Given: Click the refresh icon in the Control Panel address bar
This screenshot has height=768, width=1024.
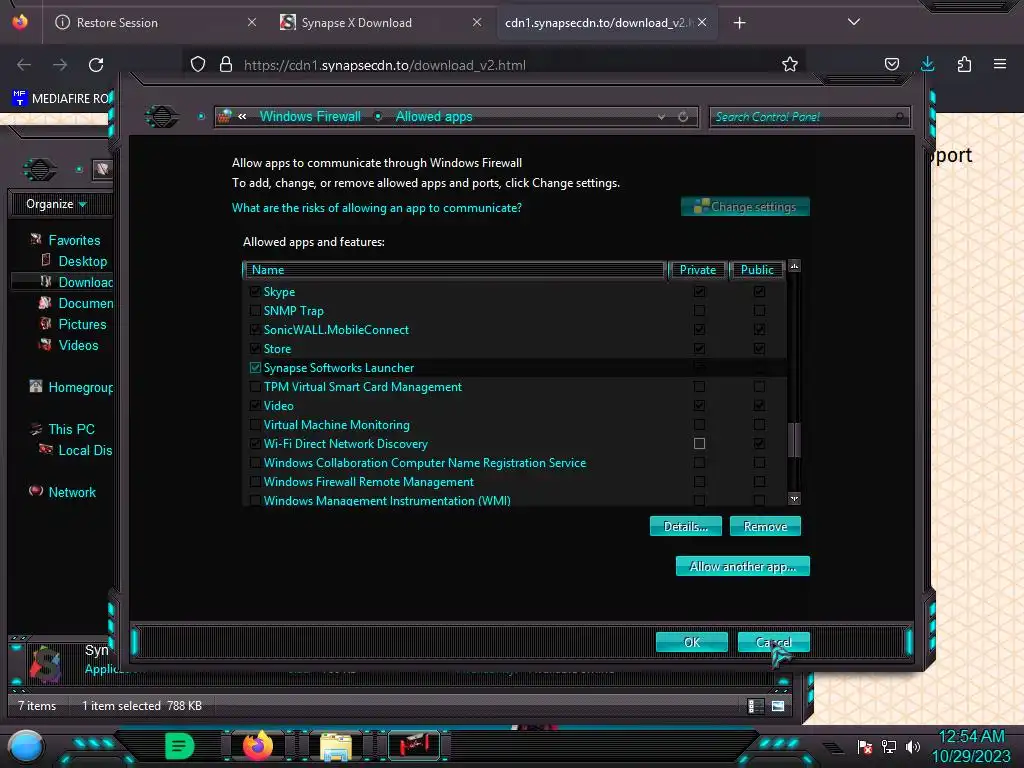Looking at the screenshot, I should tap(683, 117).
